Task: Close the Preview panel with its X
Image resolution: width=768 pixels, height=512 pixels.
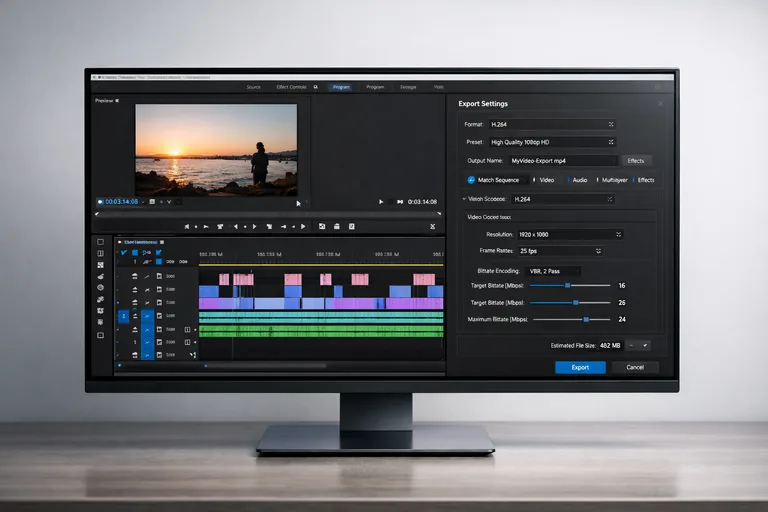Action: pos(117,100)
